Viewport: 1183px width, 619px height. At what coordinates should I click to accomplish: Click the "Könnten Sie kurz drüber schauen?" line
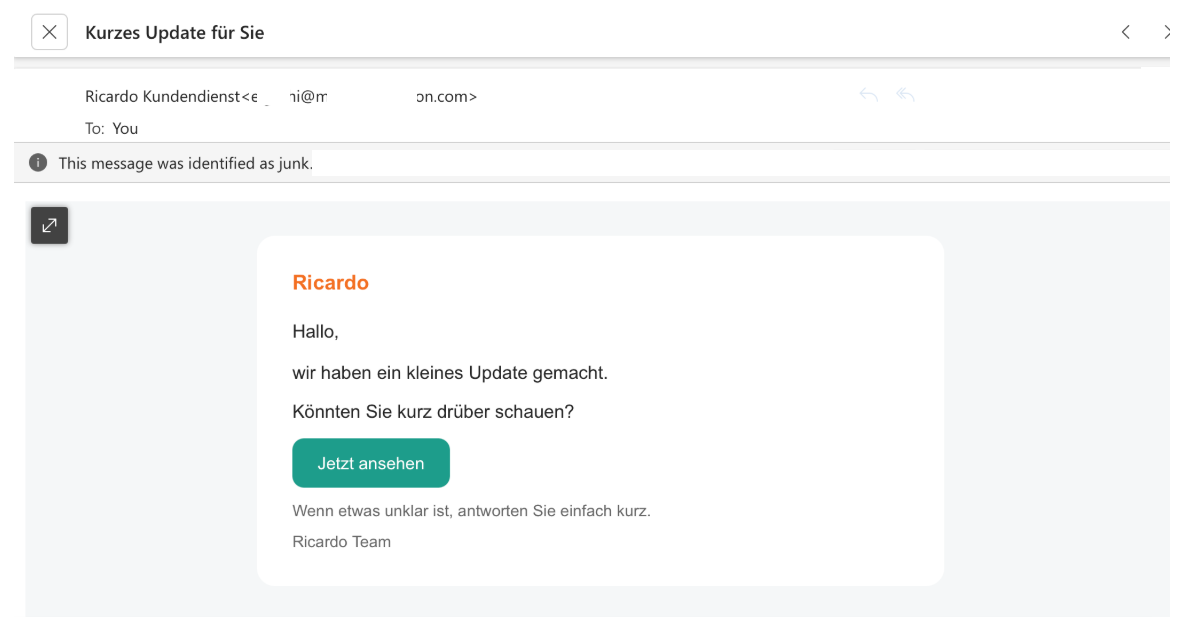click(432, 411)
